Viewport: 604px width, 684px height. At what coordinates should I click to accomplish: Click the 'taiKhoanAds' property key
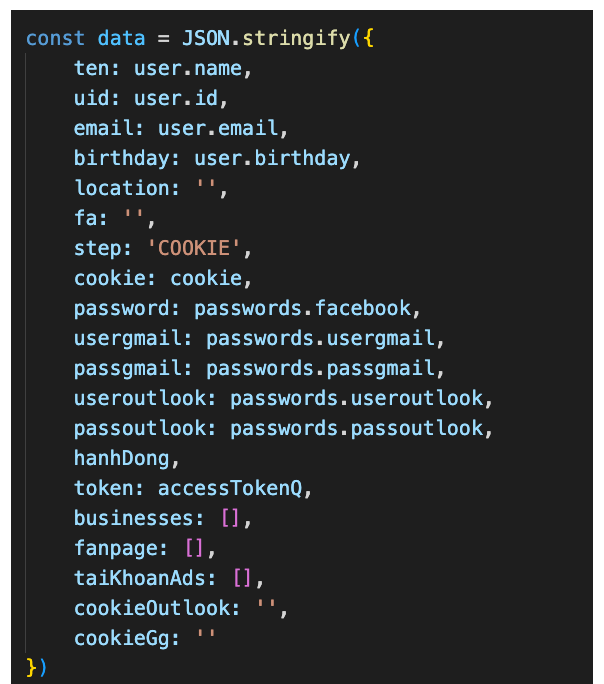click(140, 578)
